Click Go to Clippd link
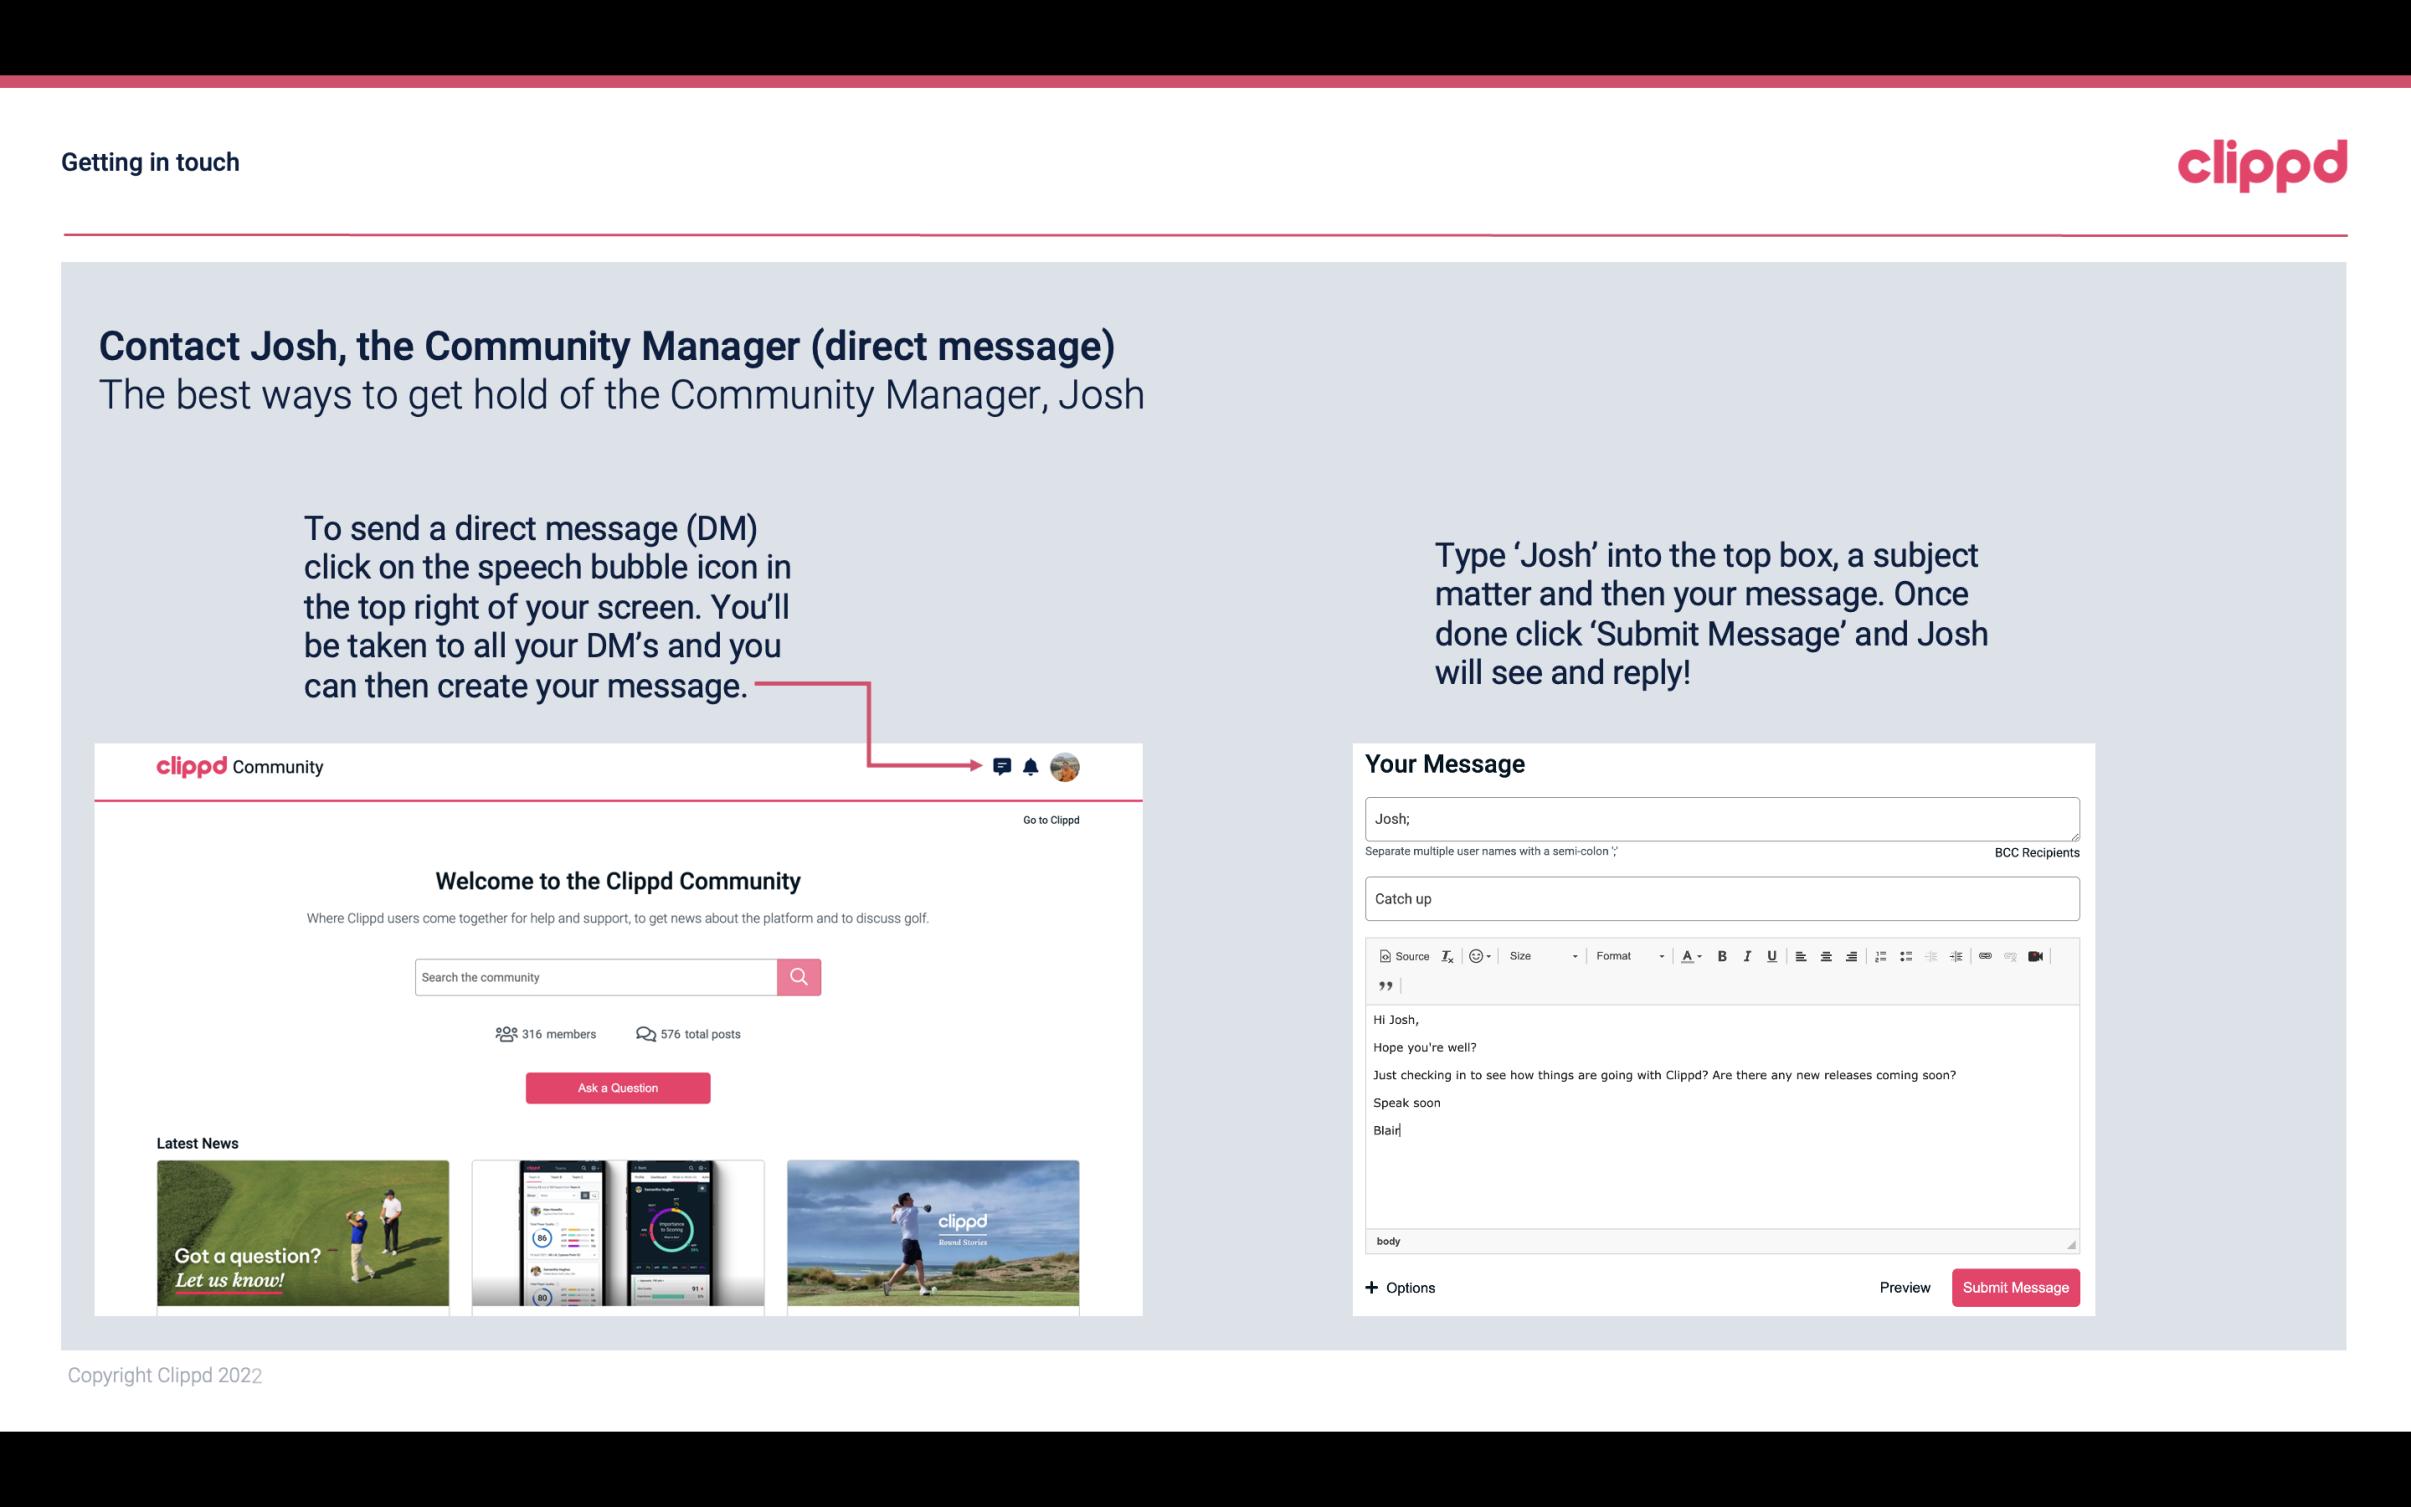The height and width of the screenshot is (1507, 2411). (1048, 818)
